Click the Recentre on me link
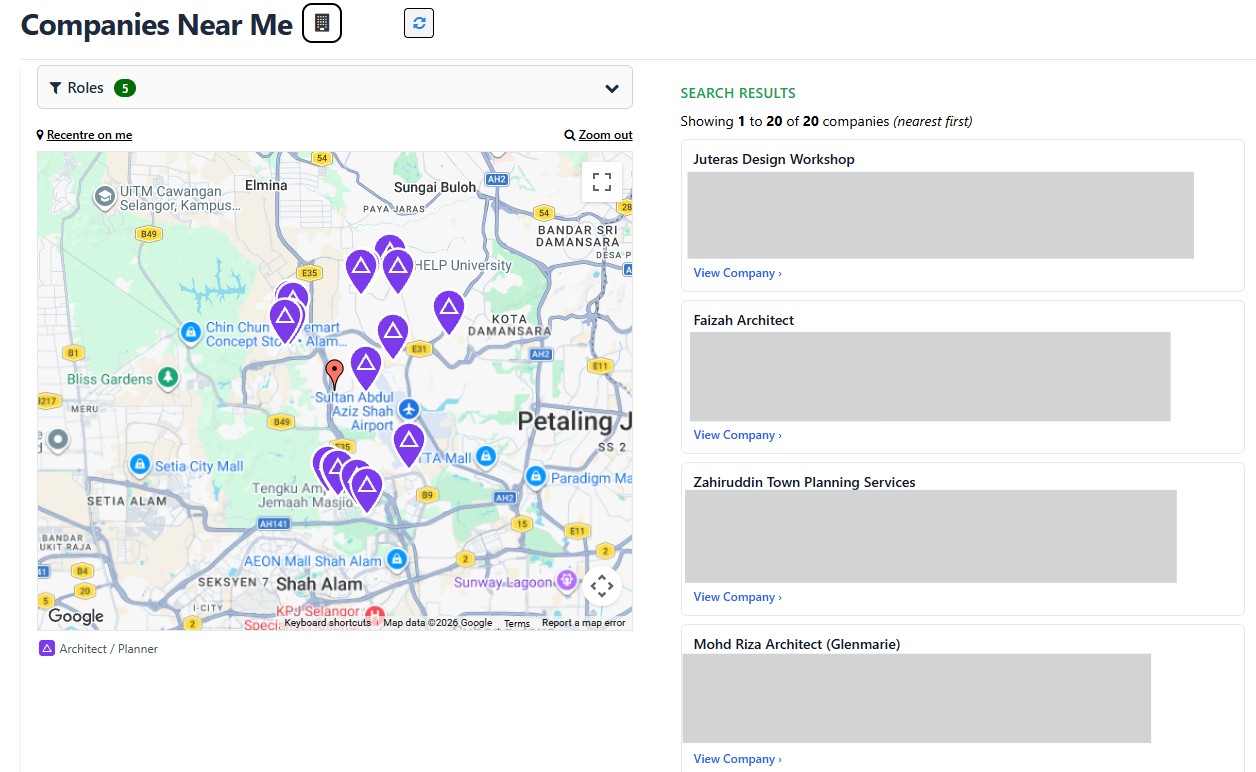Viewport: 1256px width, 772px height. (89, 135)
